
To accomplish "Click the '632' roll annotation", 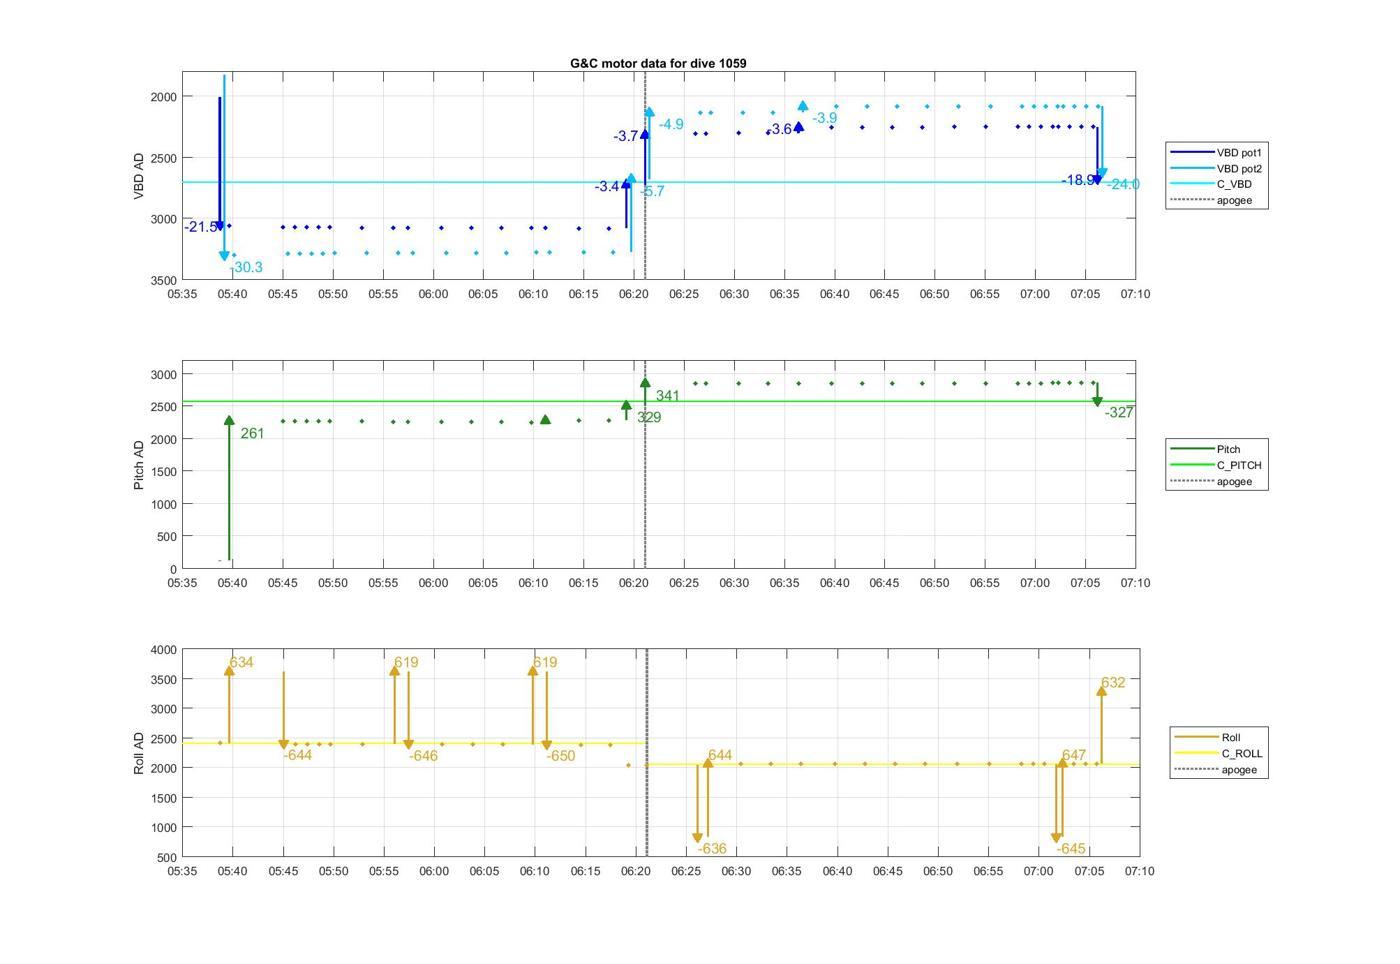I will pos(1113,682).
